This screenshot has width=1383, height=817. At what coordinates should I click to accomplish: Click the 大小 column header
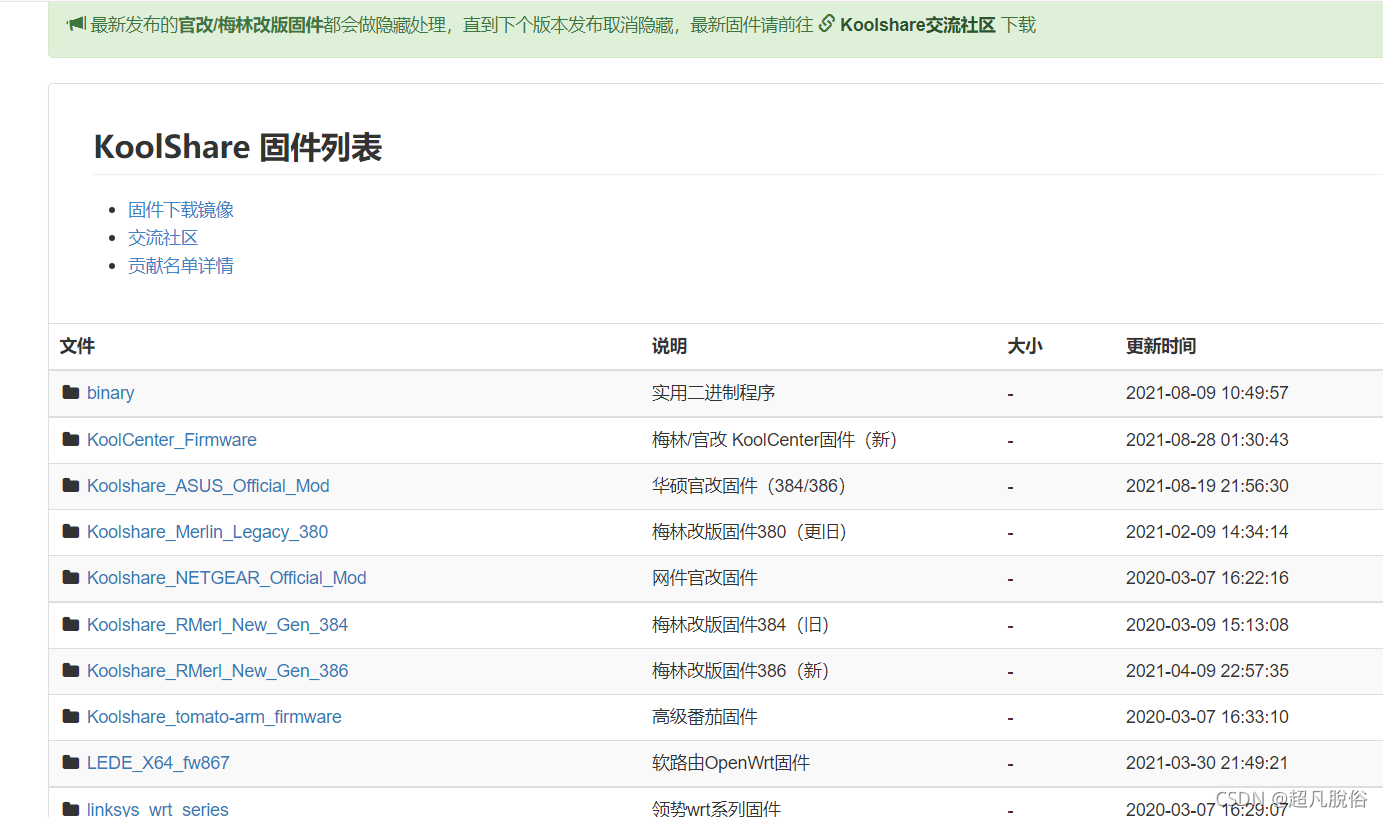tap(1024, 346)
